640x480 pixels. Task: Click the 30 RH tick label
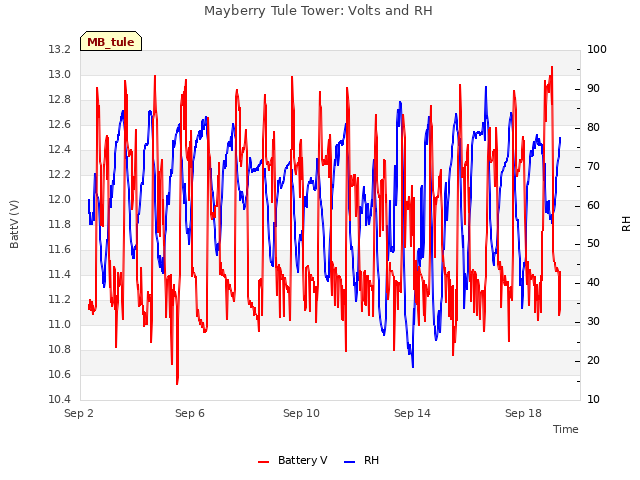pyautogui.click(x=593, y=322)
